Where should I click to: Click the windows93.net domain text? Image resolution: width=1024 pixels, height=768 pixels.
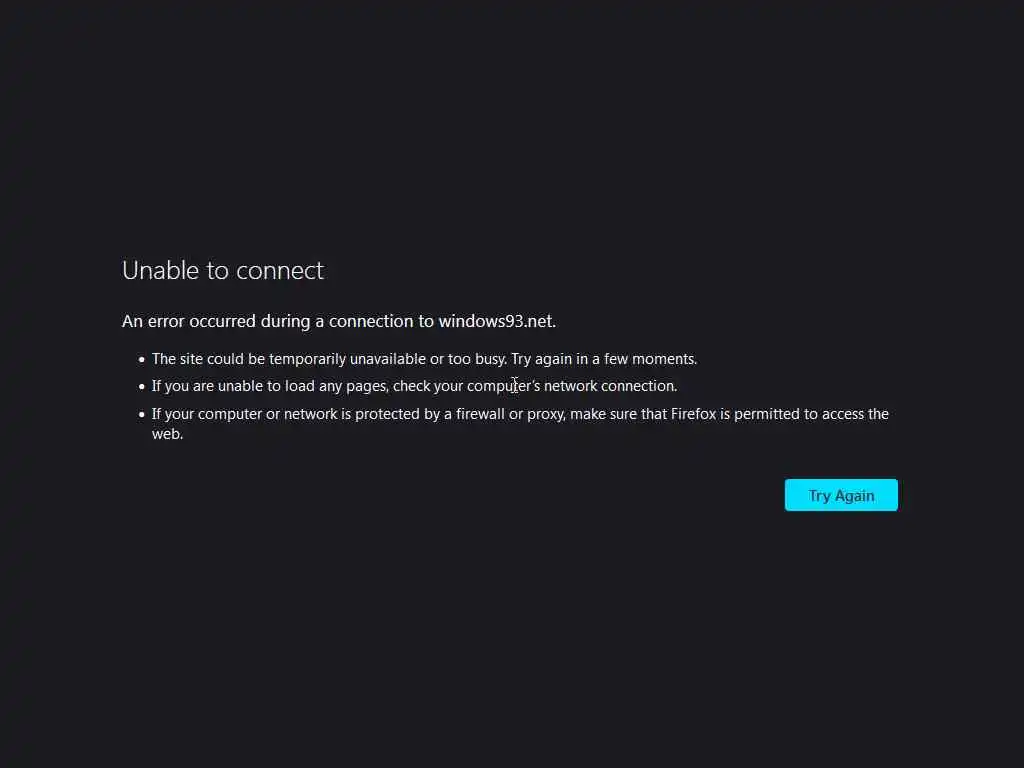tap(497, 321)
